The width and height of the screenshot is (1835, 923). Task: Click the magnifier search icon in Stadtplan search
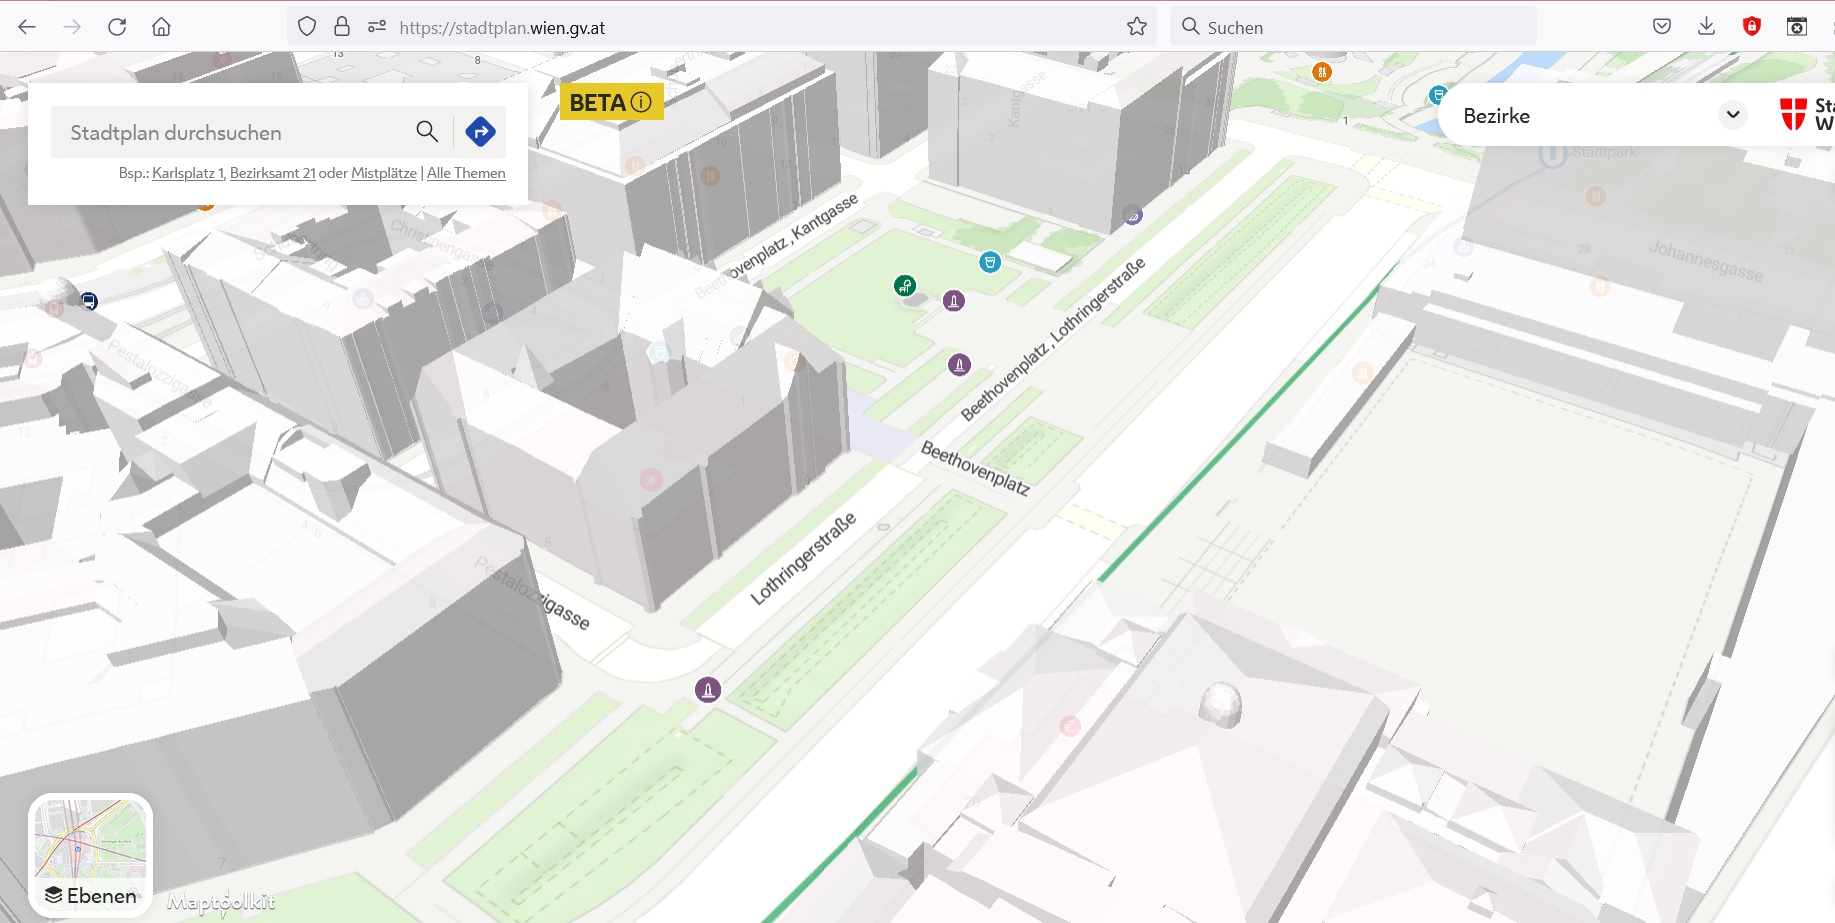pos(427,131)
